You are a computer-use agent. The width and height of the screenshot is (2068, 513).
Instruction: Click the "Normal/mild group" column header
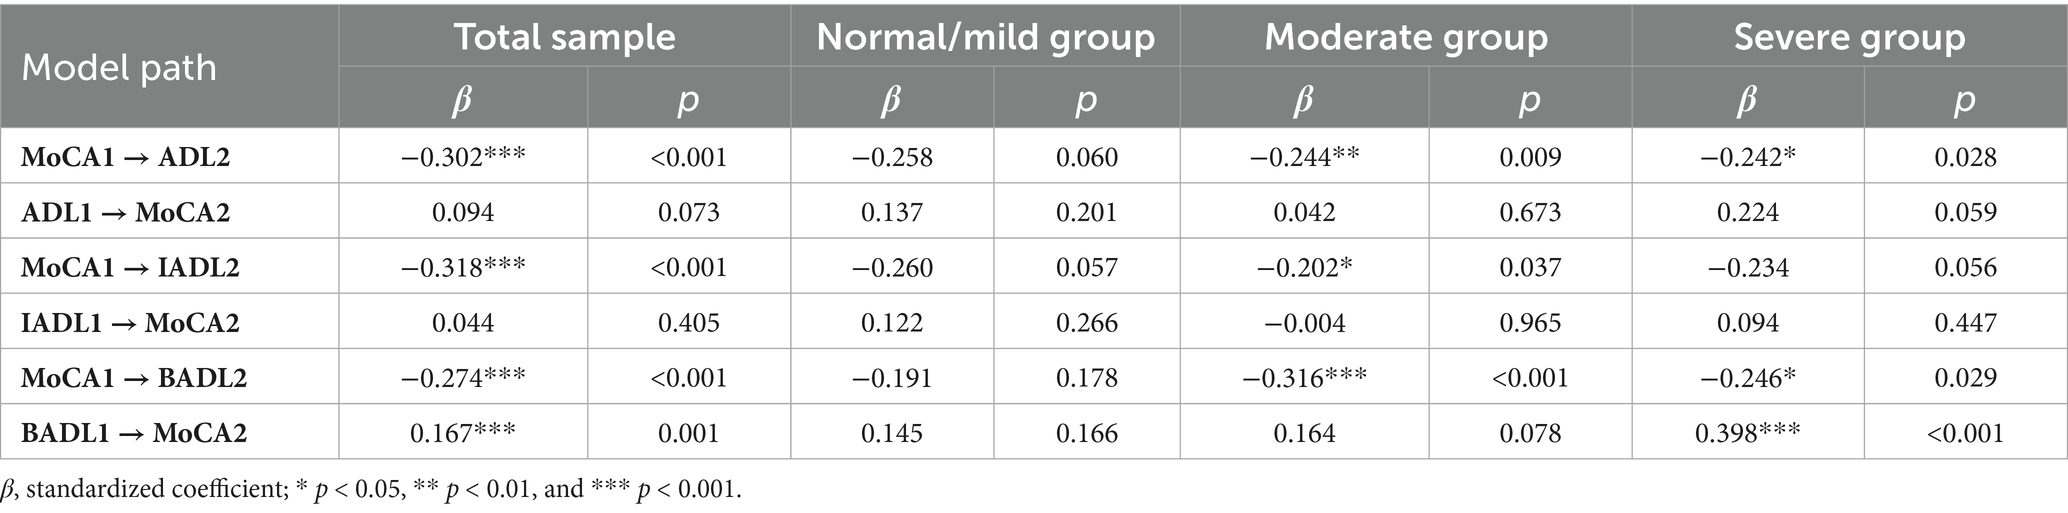[985, 37]
